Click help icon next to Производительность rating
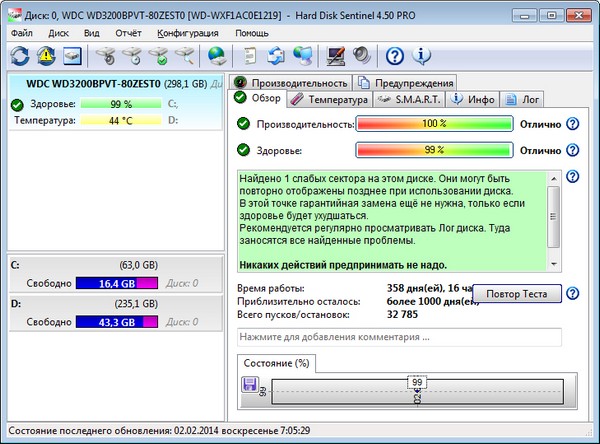600x444 pixels. 573,124
